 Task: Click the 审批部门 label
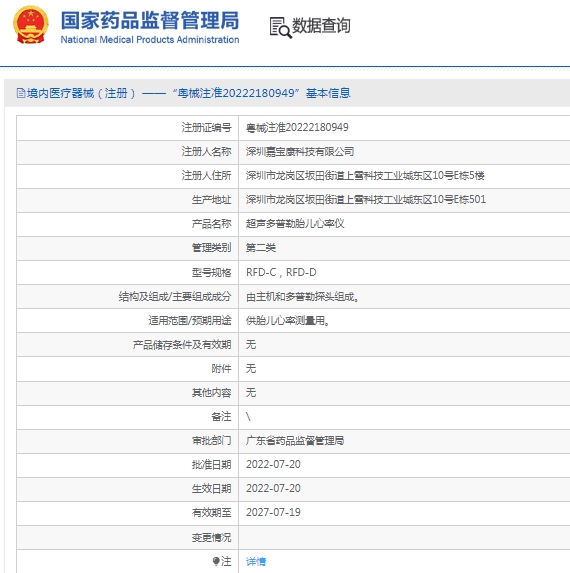(x=212, y=441)
